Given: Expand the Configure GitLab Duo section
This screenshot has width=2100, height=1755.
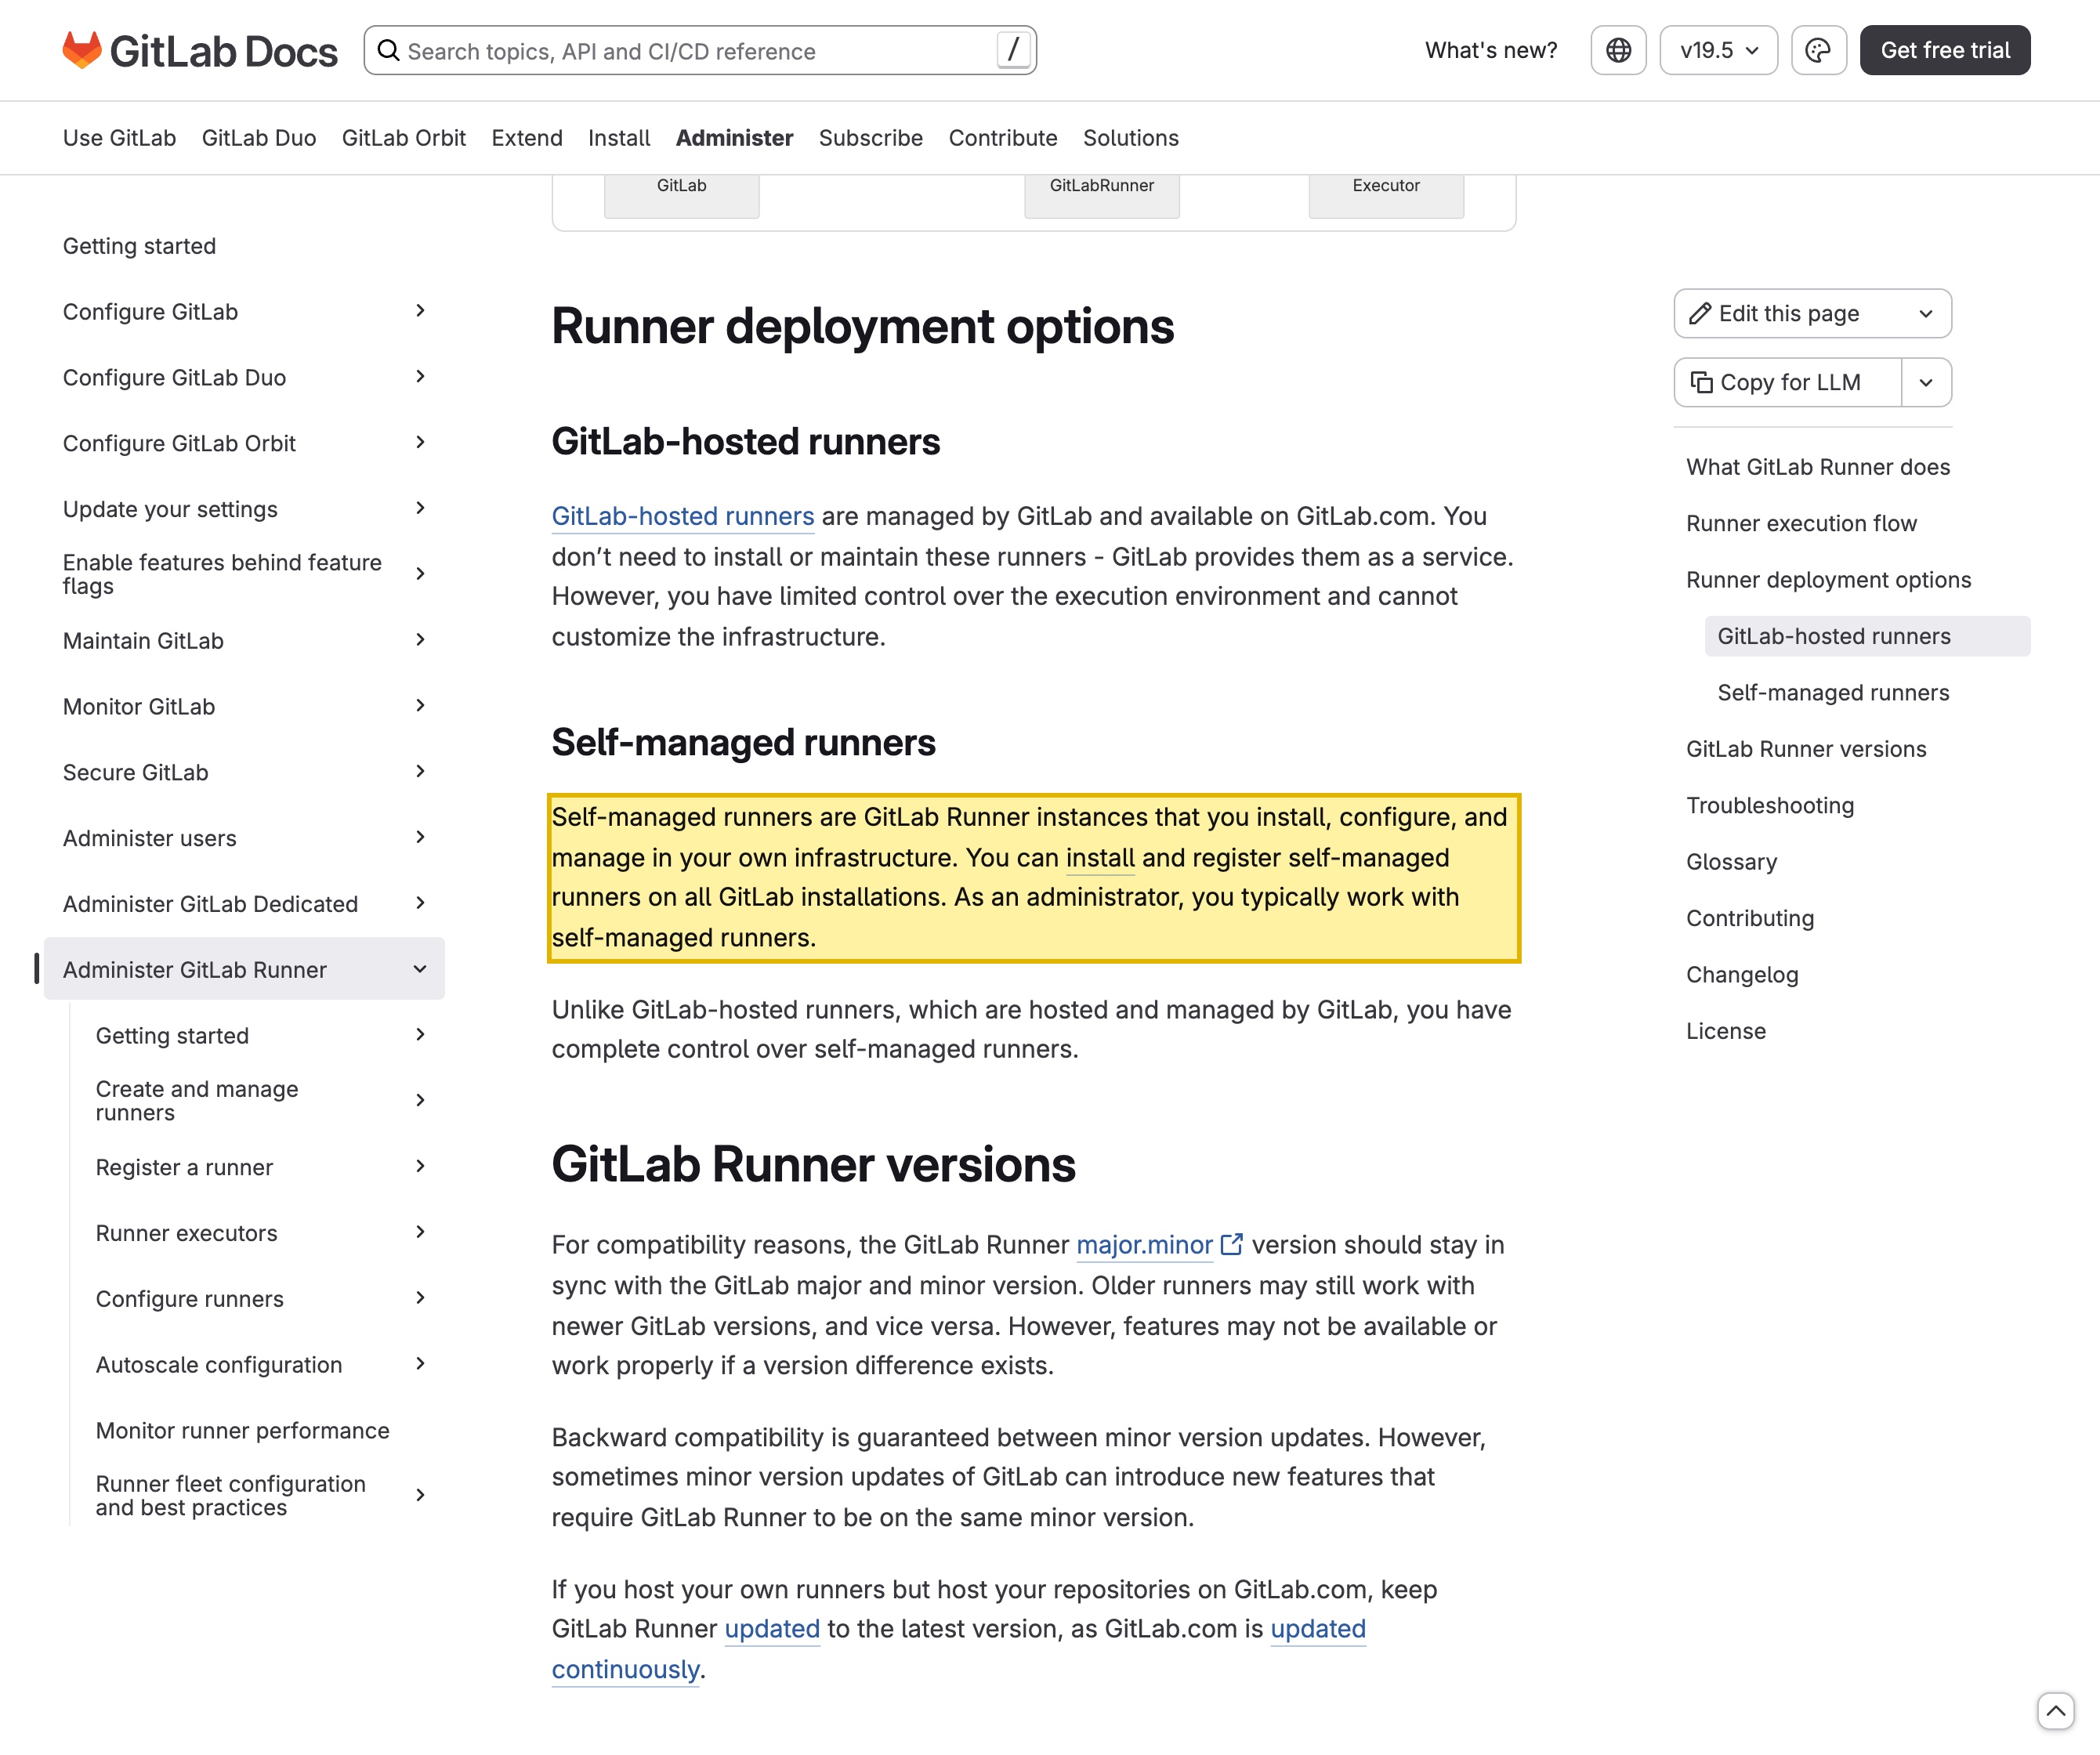Looking at the screenshot, I should pyautogui.click(x=420, y=377).
